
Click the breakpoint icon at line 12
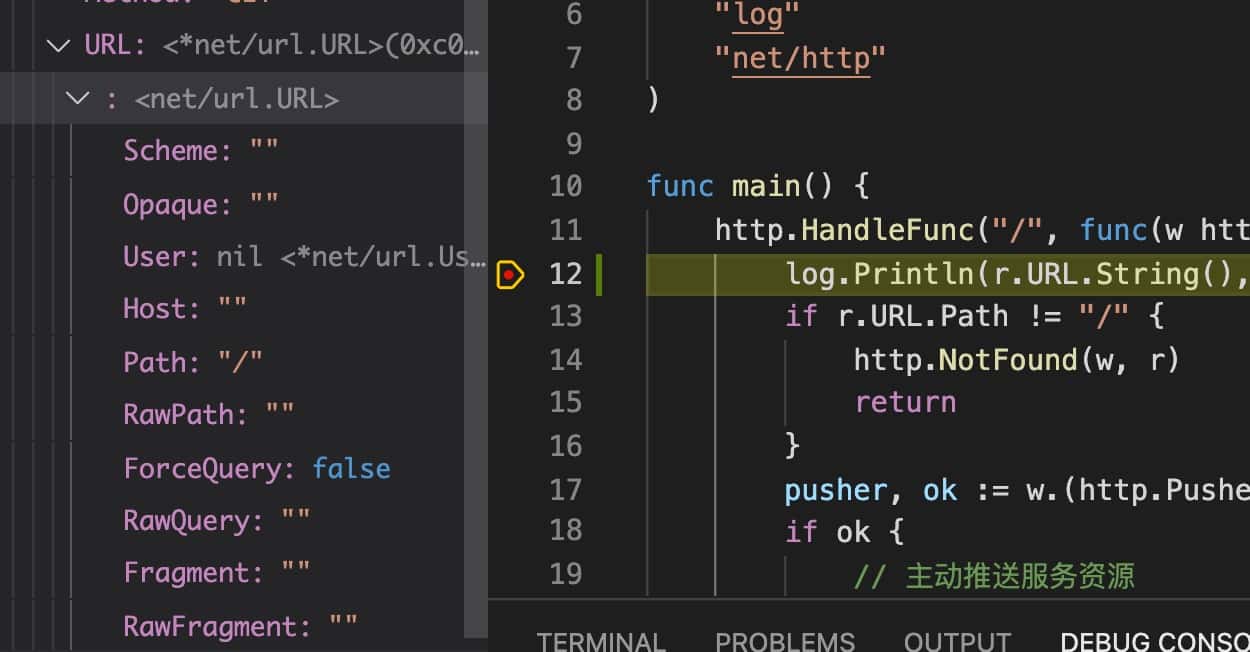(510, 274)
